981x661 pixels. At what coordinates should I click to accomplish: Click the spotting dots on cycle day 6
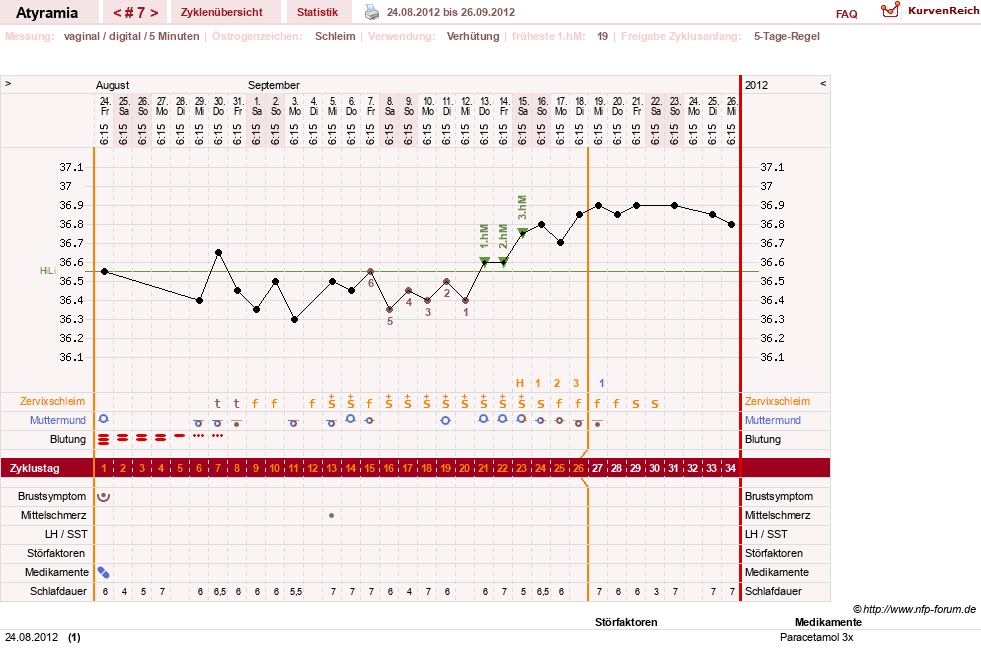pos(199,435)
